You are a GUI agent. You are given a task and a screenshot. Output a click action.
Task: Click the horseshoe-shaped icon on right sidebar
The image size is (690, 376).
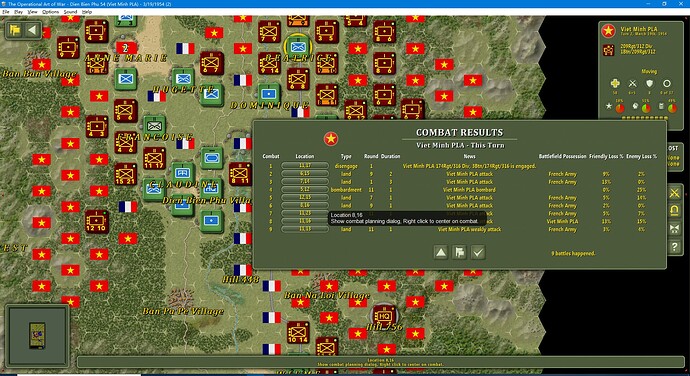pos(675,211)
